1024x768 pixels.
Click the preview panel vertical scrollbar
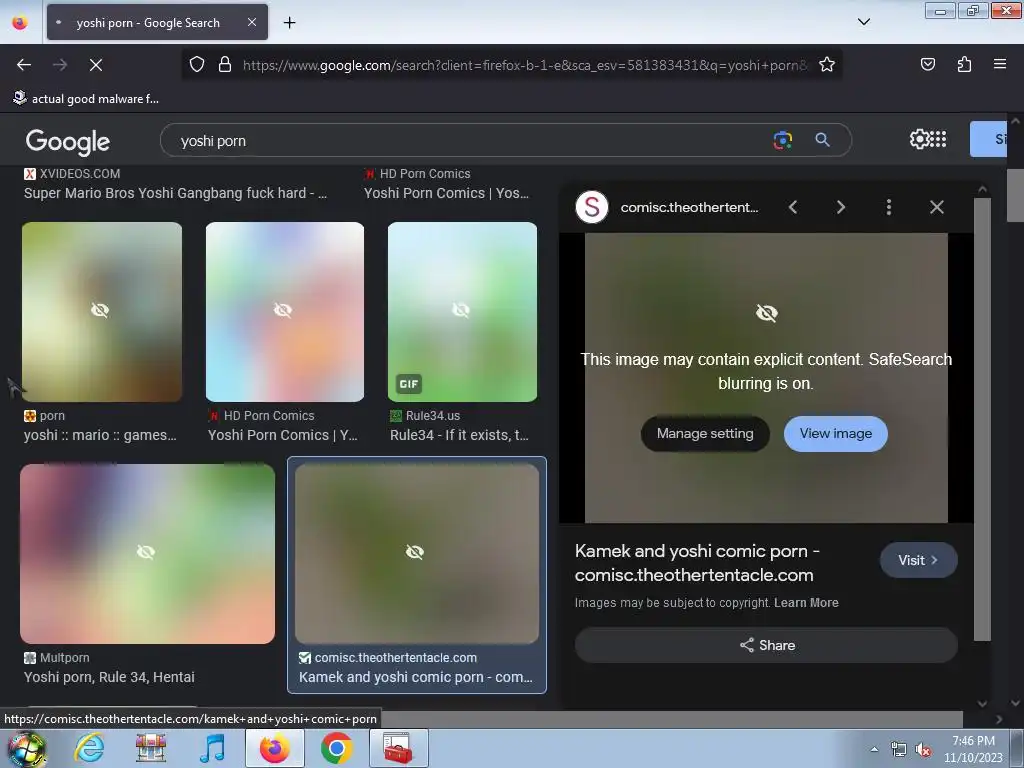[982, 418]
